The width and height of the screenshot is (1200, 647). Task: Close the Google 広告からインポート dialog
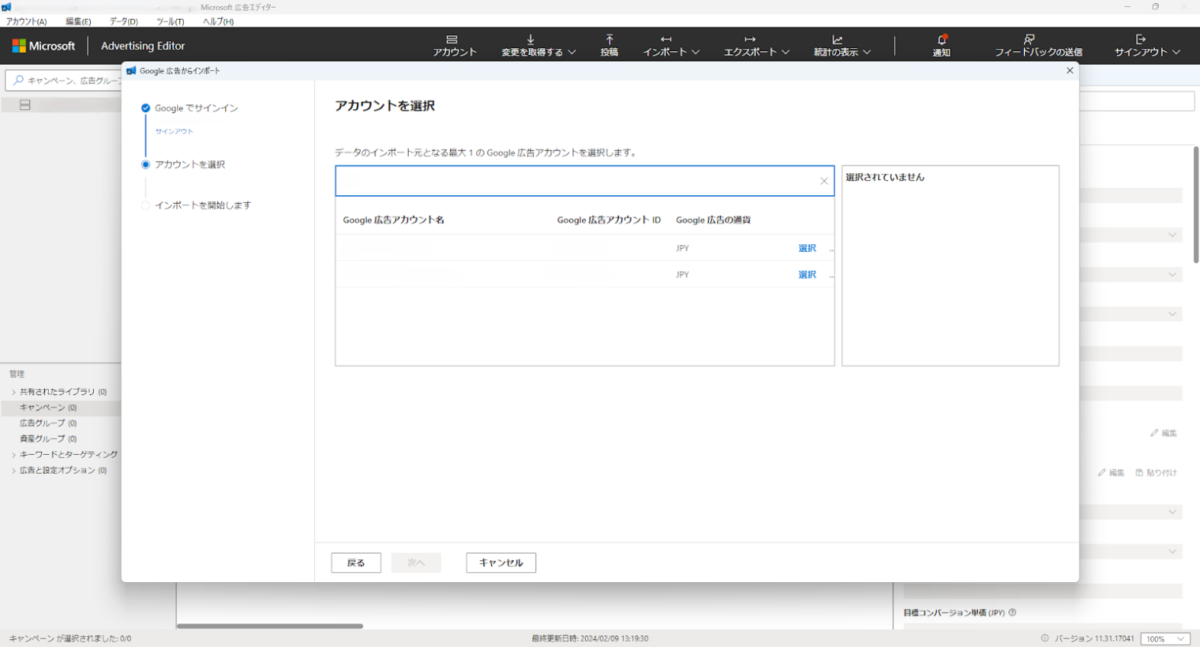tap(1070, 70)
